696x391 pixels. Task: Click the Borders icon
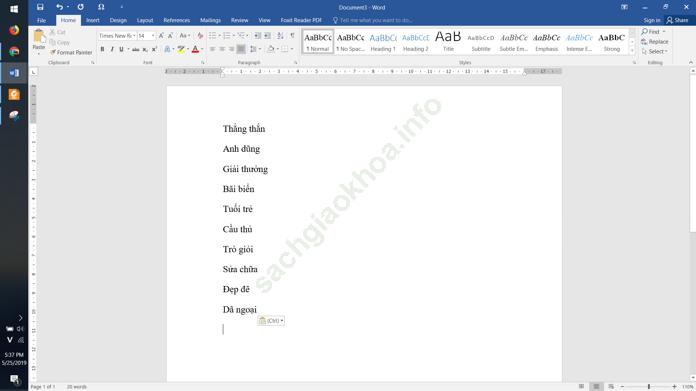click(x=285, y=49)
